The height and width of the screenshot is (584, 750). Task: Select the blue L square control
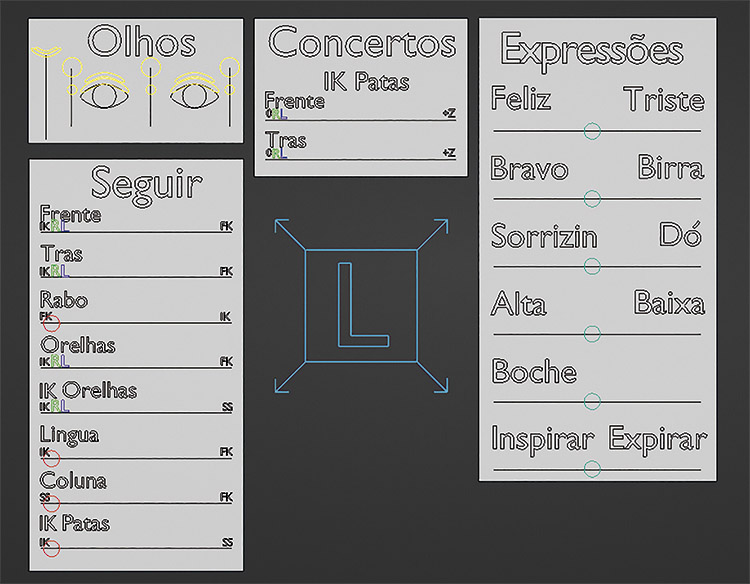360,305
